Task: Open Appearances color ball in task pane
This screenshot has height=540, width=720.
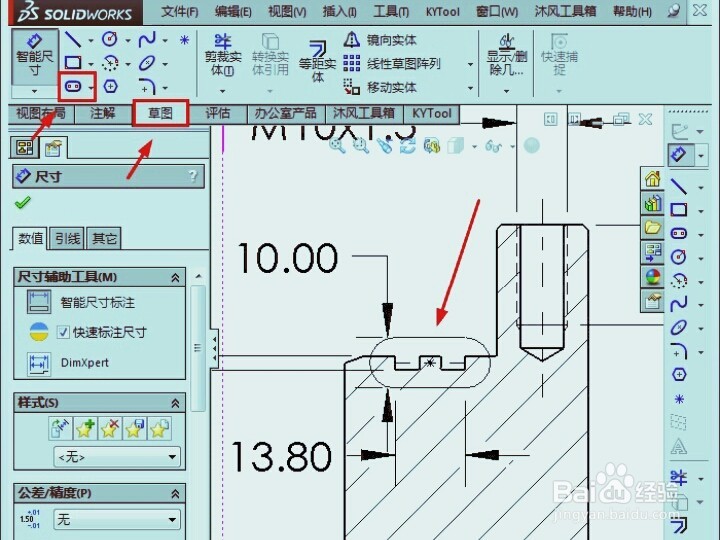Action: 652,277
